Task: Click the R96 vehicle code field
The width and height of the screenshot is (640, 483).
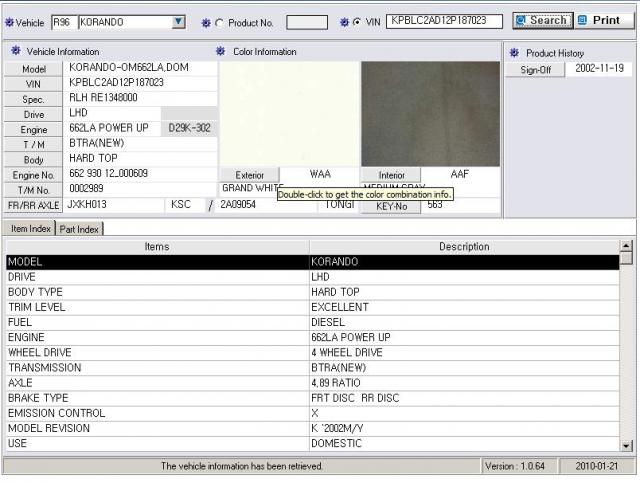Action: (x=64, y=22)
